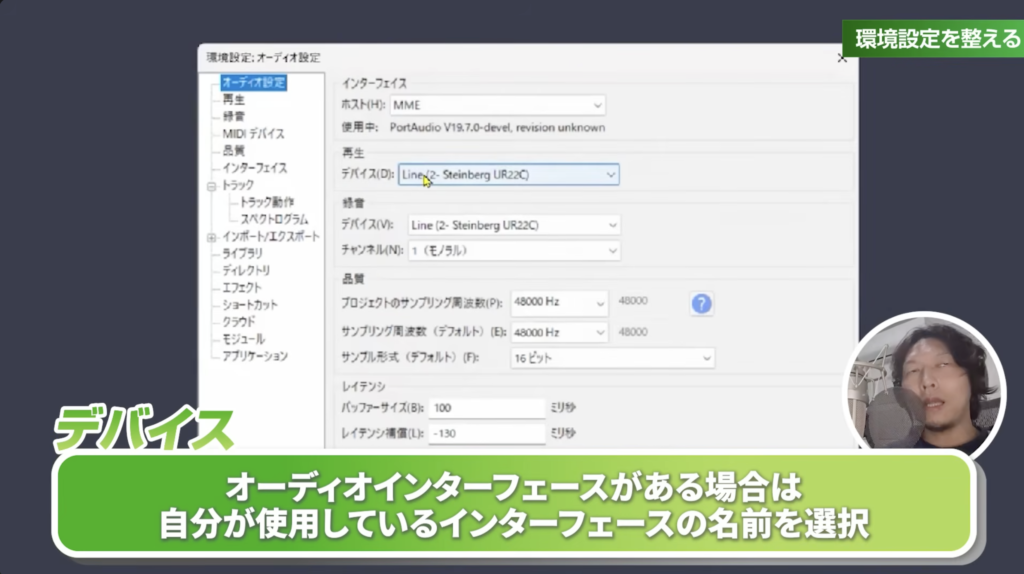
Task: Open the 再生 デバイス dropdown
Action: click(508, 175)
